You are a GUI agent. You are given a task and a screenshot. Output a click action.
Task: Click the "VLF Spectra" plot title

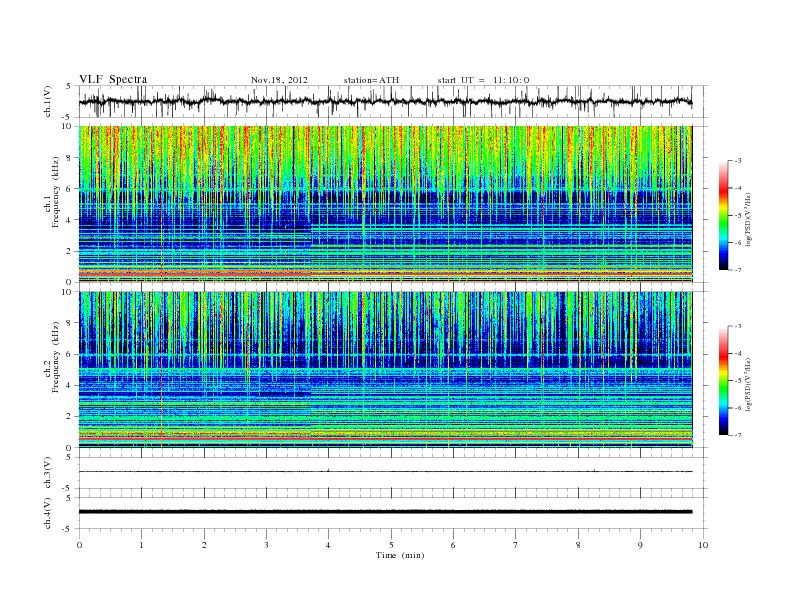click(113, 79)
